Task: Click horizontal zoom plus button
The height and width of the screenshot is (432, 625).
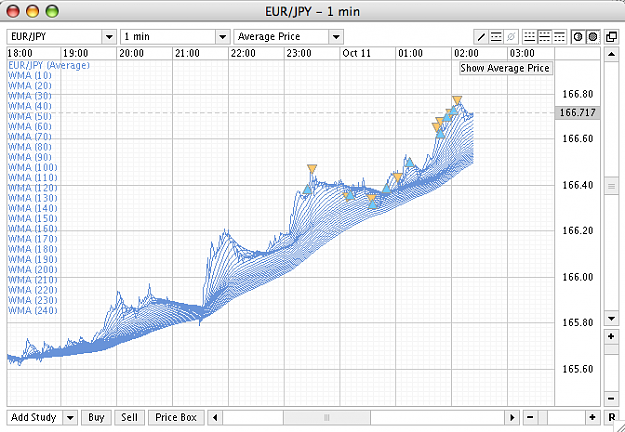Action: pos(592,418)
